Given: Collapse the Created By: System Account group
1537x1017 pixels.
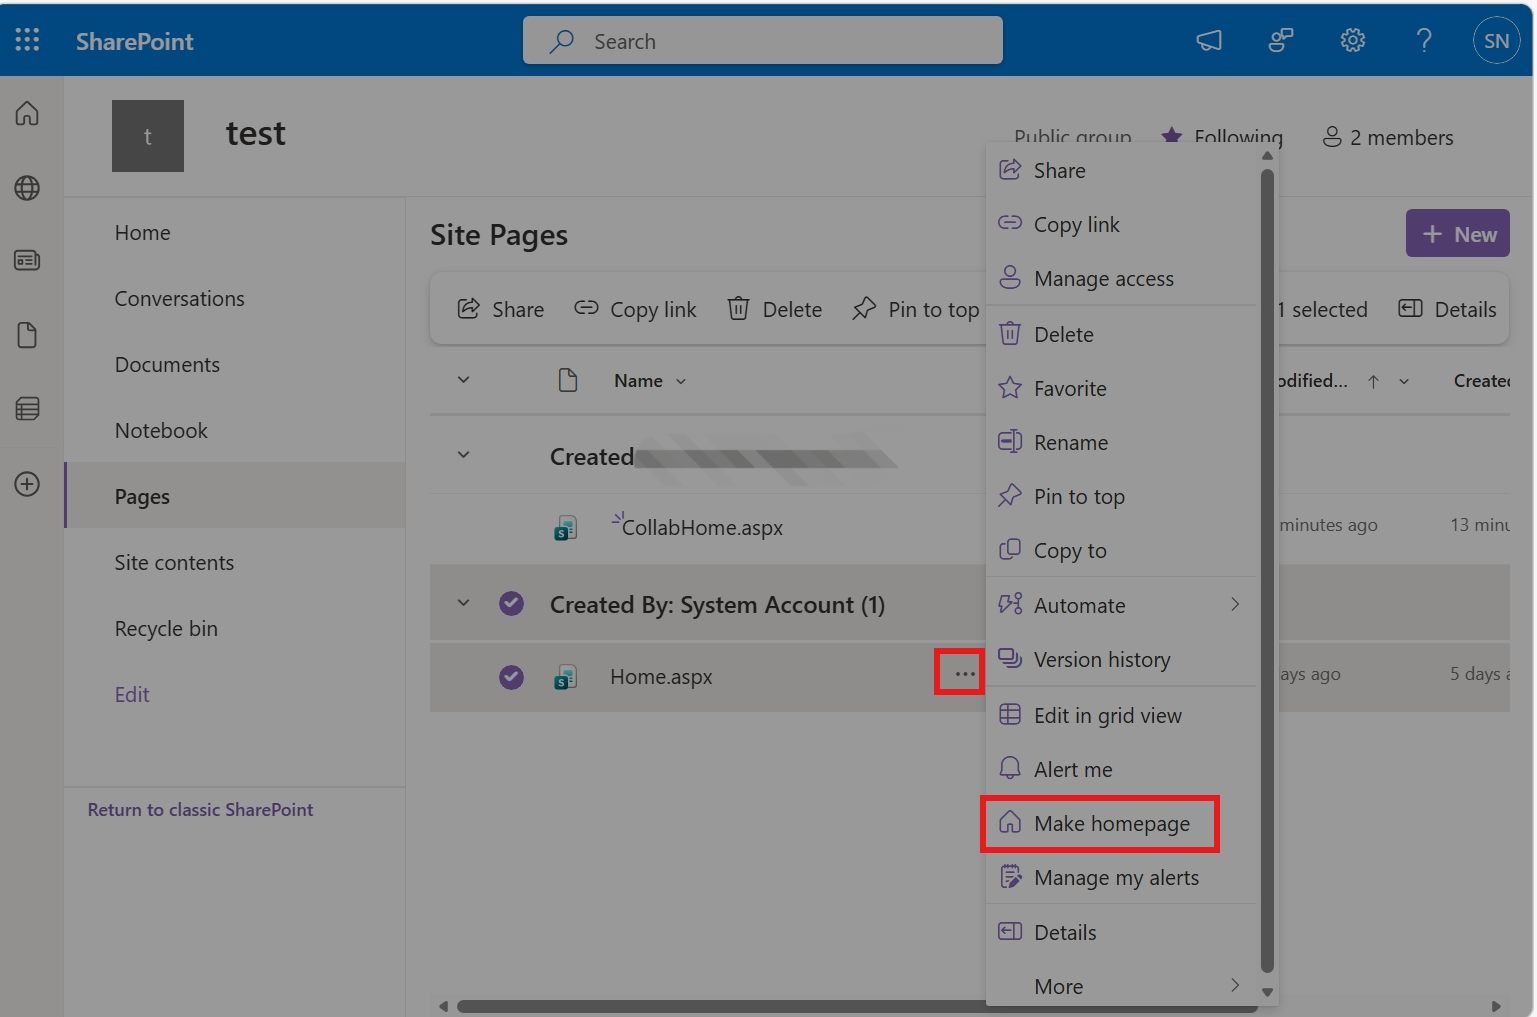Looking at the screenshot, I should point(463,603).
